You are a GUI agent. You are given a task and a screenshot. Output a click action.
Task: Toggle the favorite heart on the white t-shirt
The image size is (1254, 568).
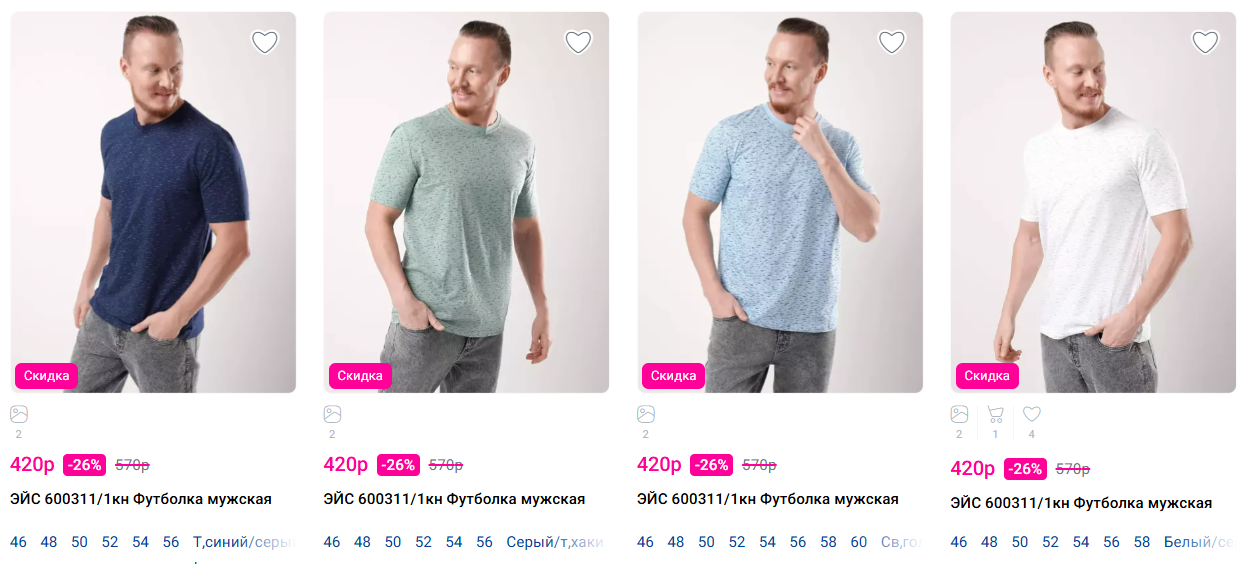click(x=1205, y=42)
